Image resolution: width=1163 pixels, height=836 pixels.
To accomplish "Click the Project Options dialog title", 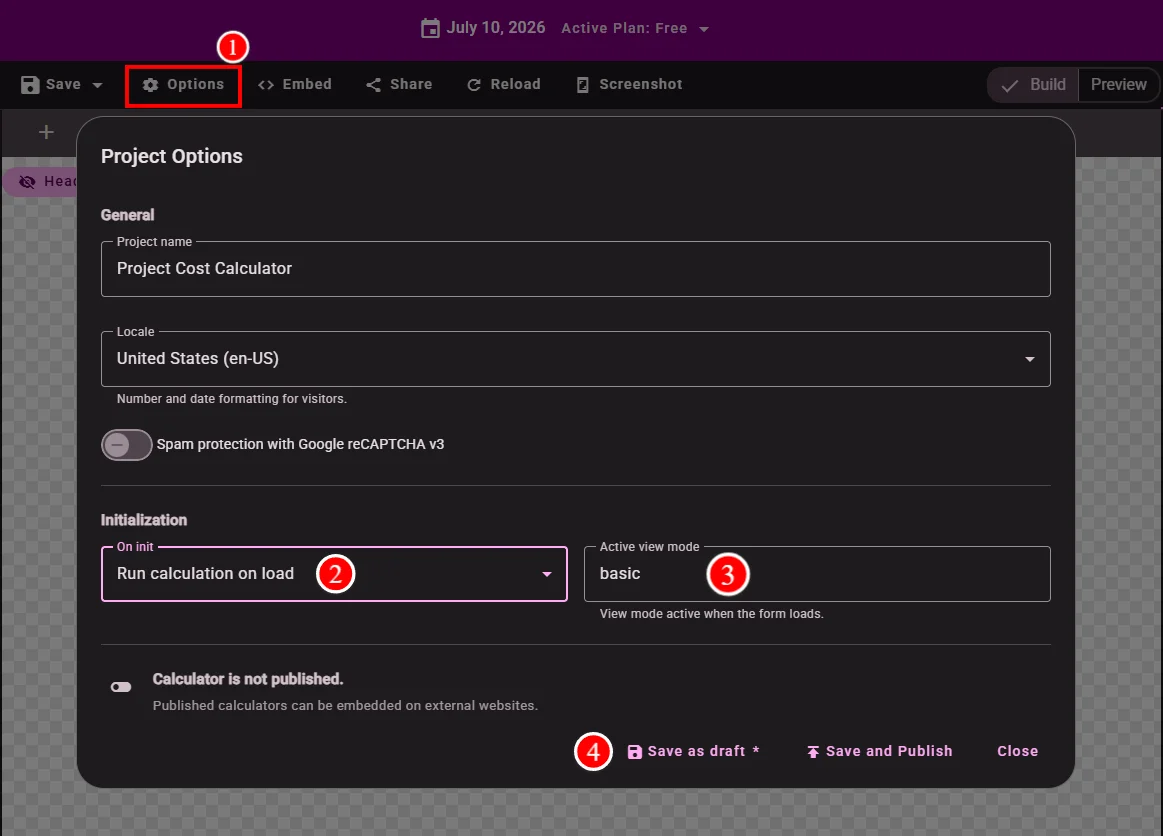I will click(171, 156).
